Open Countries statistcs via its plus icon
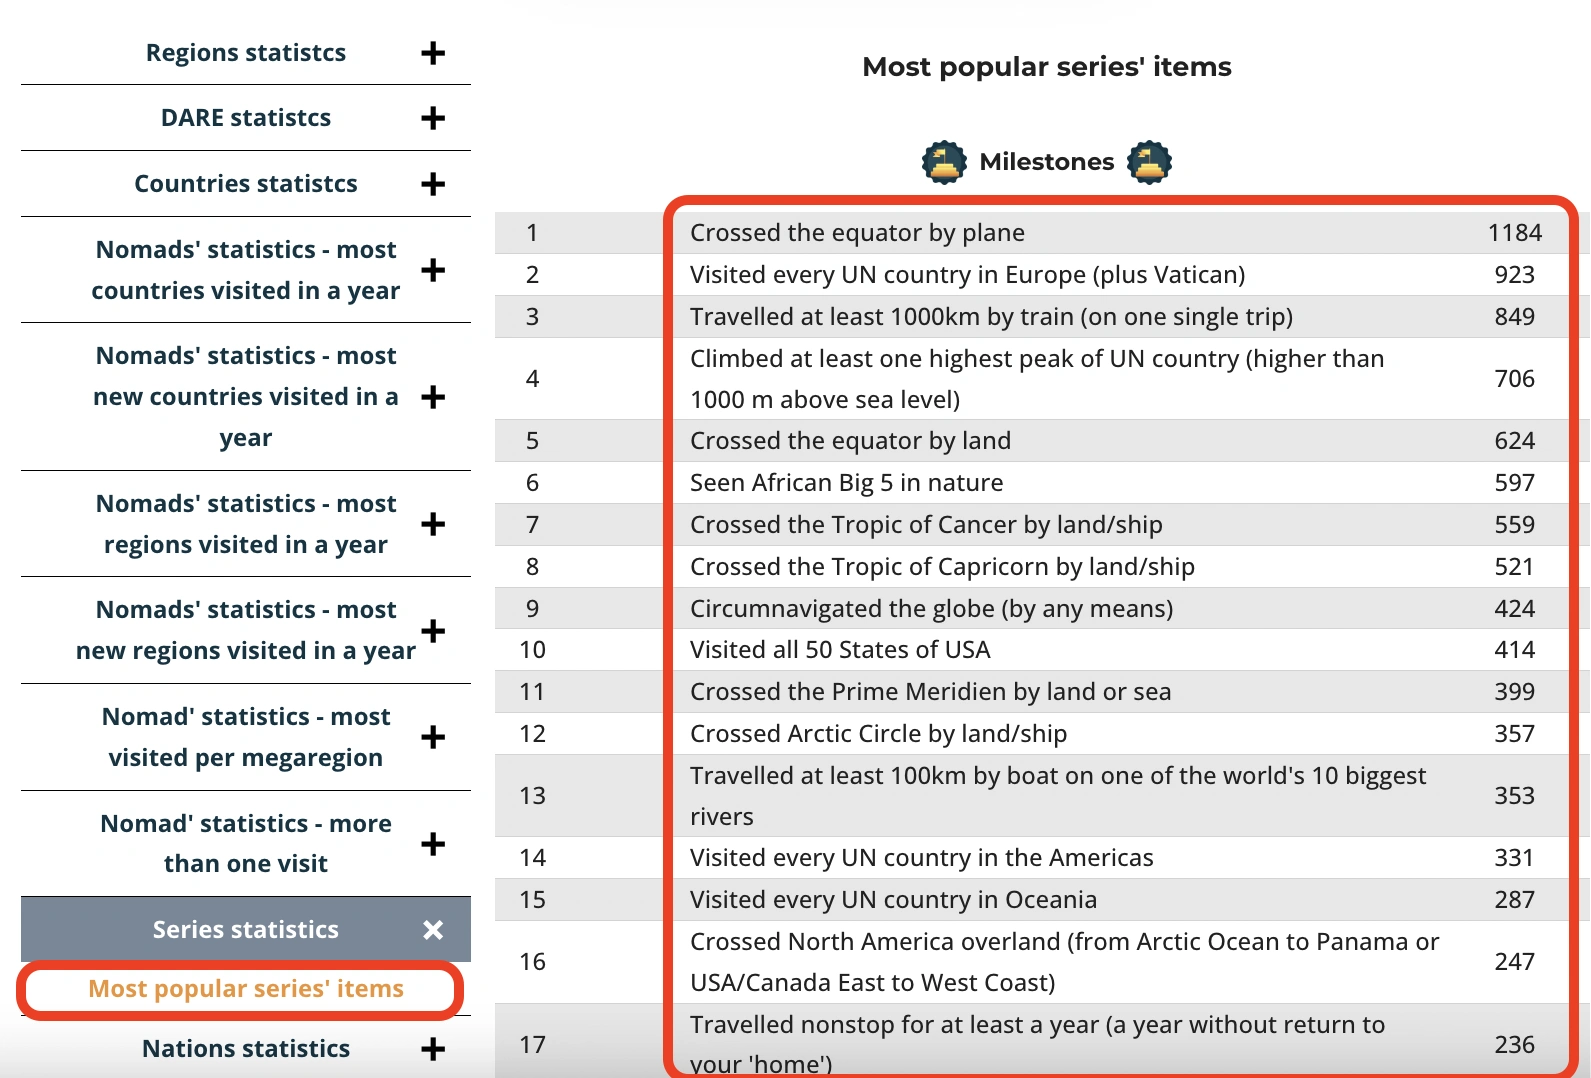 [x=433, y=184]
